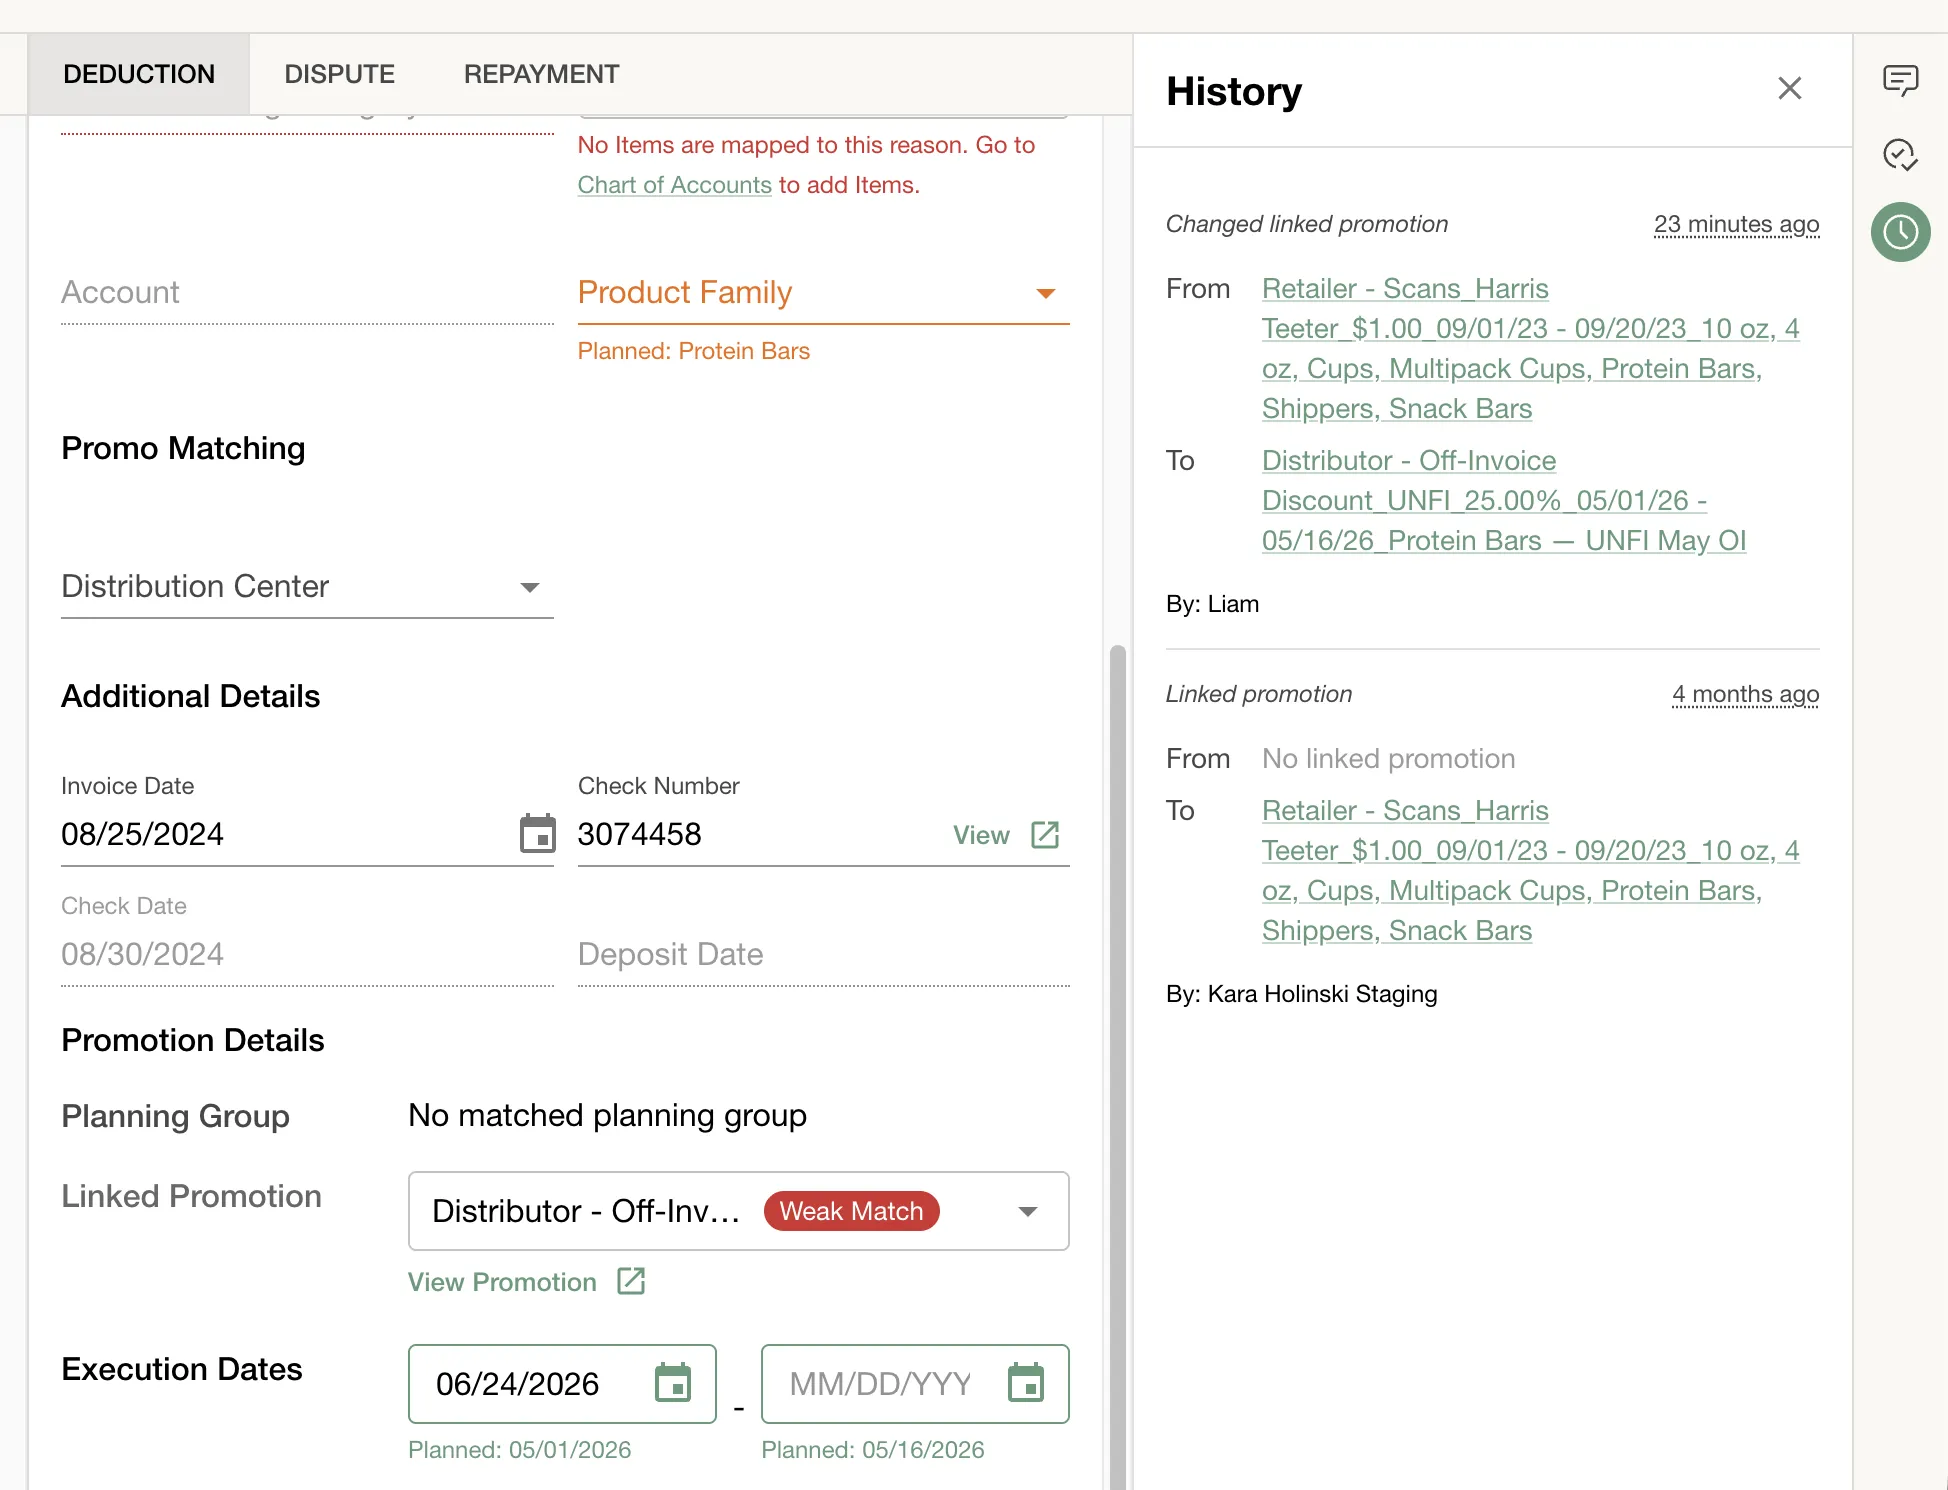Click 'No linked promotion' text
This screenshot has height=1490, width=1948.
(x=1388, y=759)
